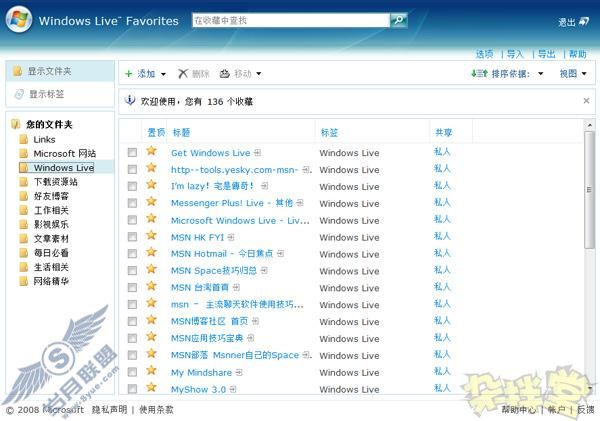
Task: Open the 添加 dropdown arrow
Action: [x=163, y=74]
